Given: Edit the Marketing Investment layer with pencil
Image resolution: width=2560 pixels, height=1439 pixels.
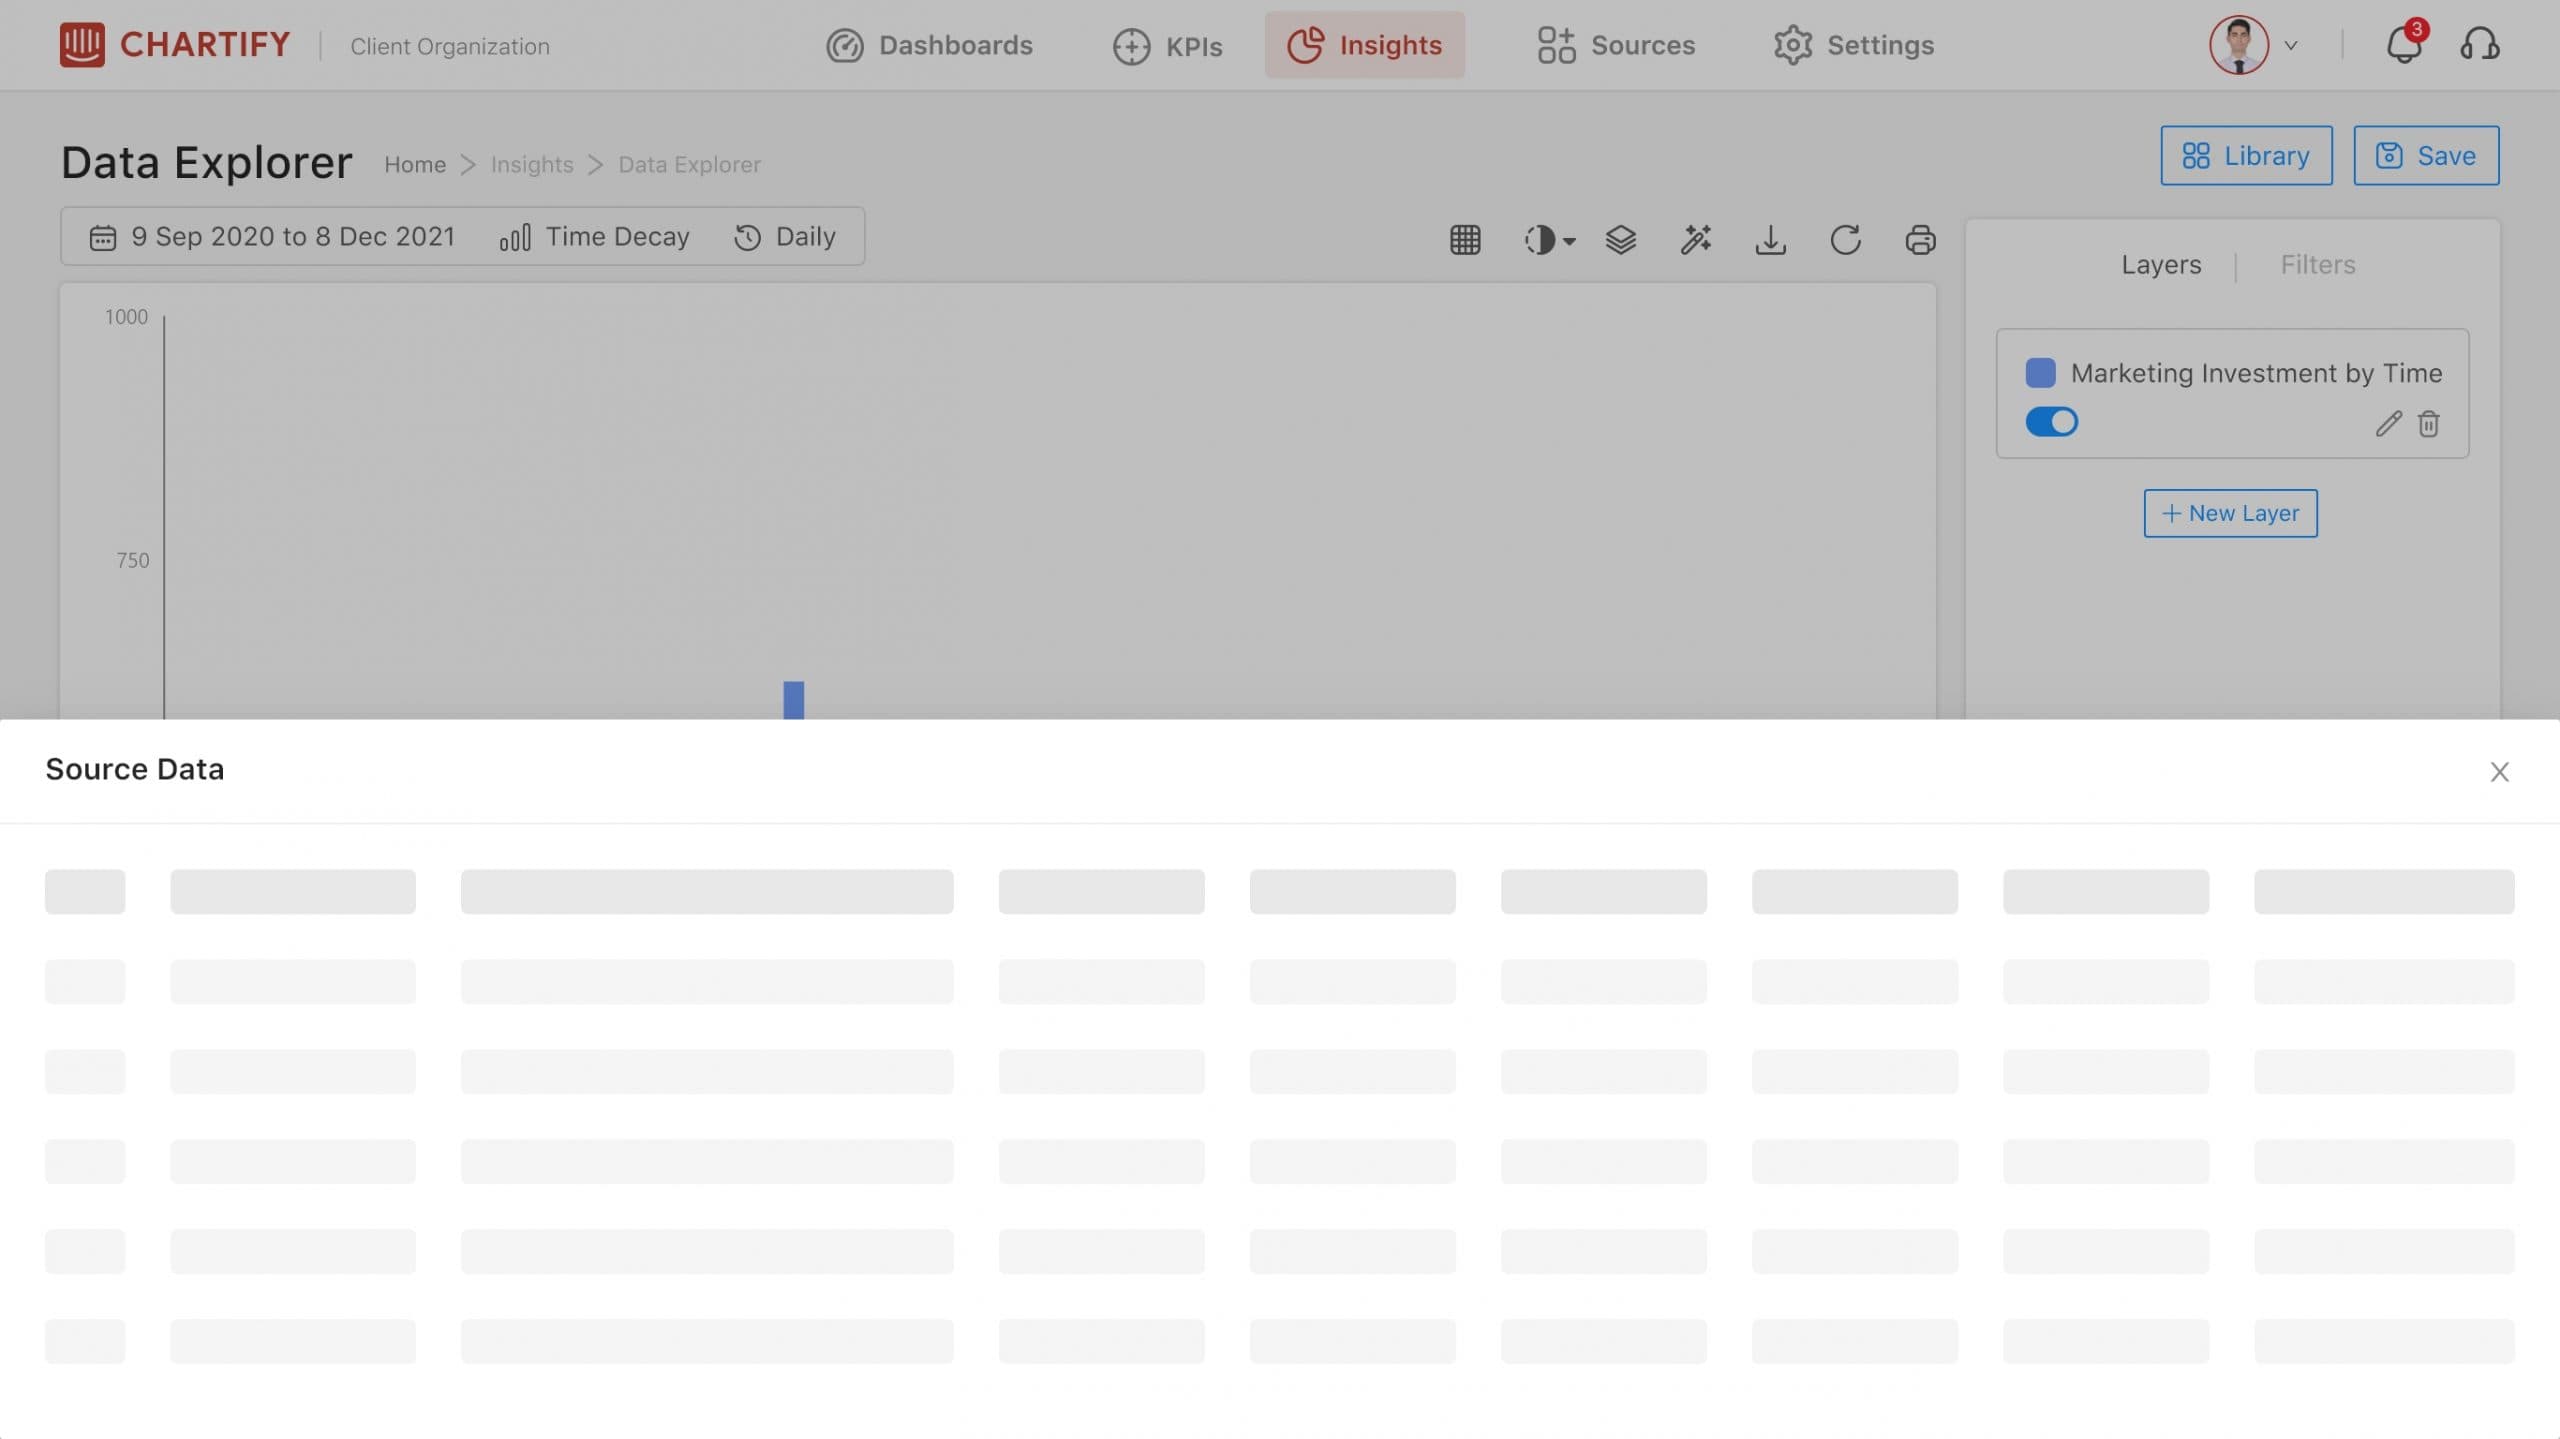Looking at the screenshot, I should pos(2388,424).
